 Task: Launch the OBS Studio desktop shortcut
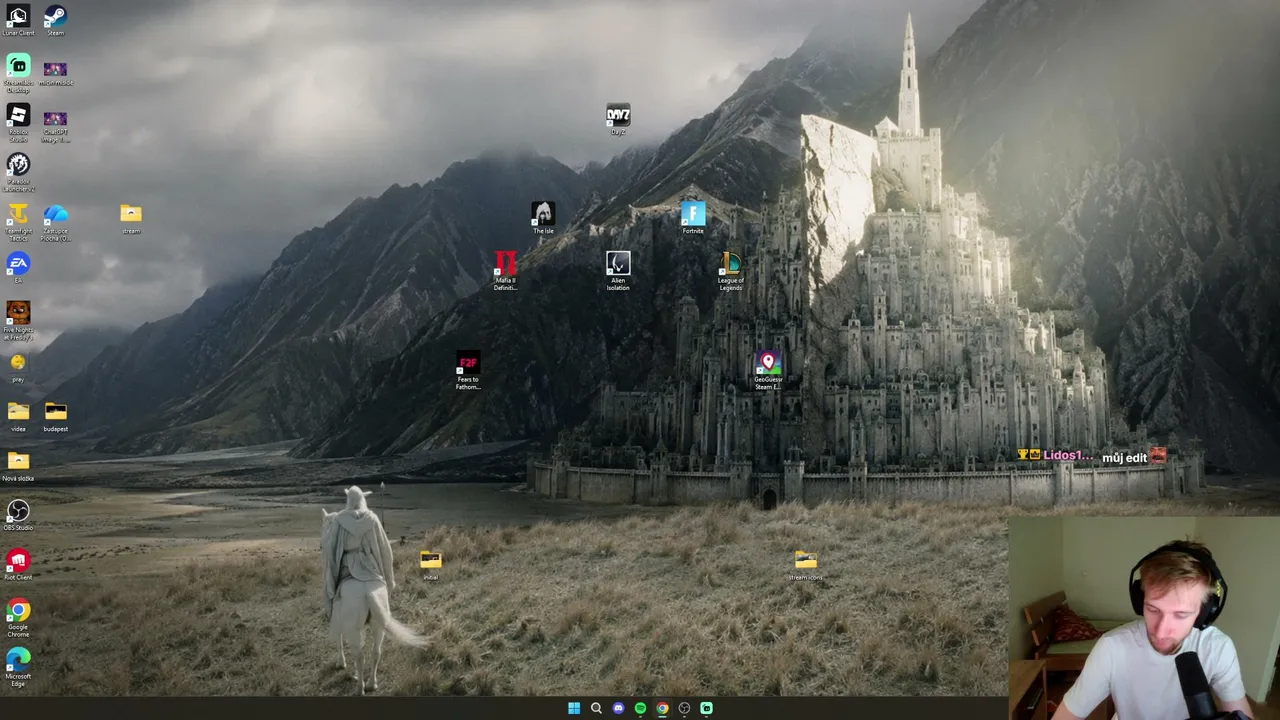tap(18, 515)
